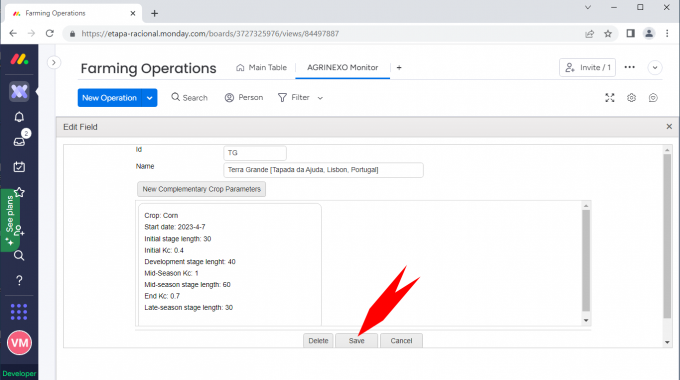This screenshot has width=680, height=380.
Task: Click the dialog scrollbar down arrow
Action: pyautogui.click(x=667, y=342)
